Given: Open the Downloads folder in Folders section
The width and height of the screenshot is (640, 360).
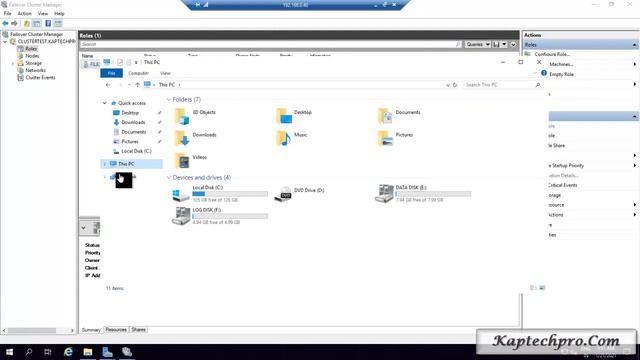Looking at the screenshot, I should tap(195, 138).
